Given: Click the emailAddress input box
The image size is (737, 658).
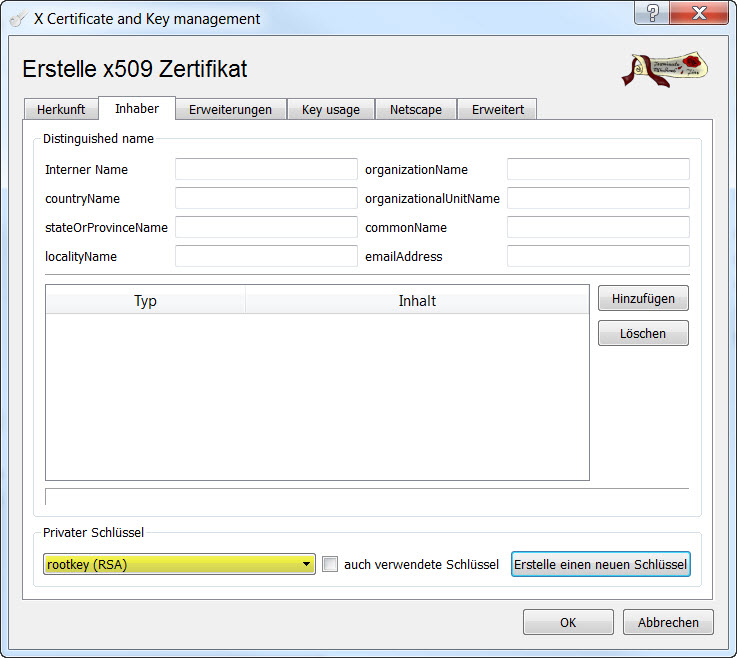Looking at the screenshot, I should [x=598, y=256].
